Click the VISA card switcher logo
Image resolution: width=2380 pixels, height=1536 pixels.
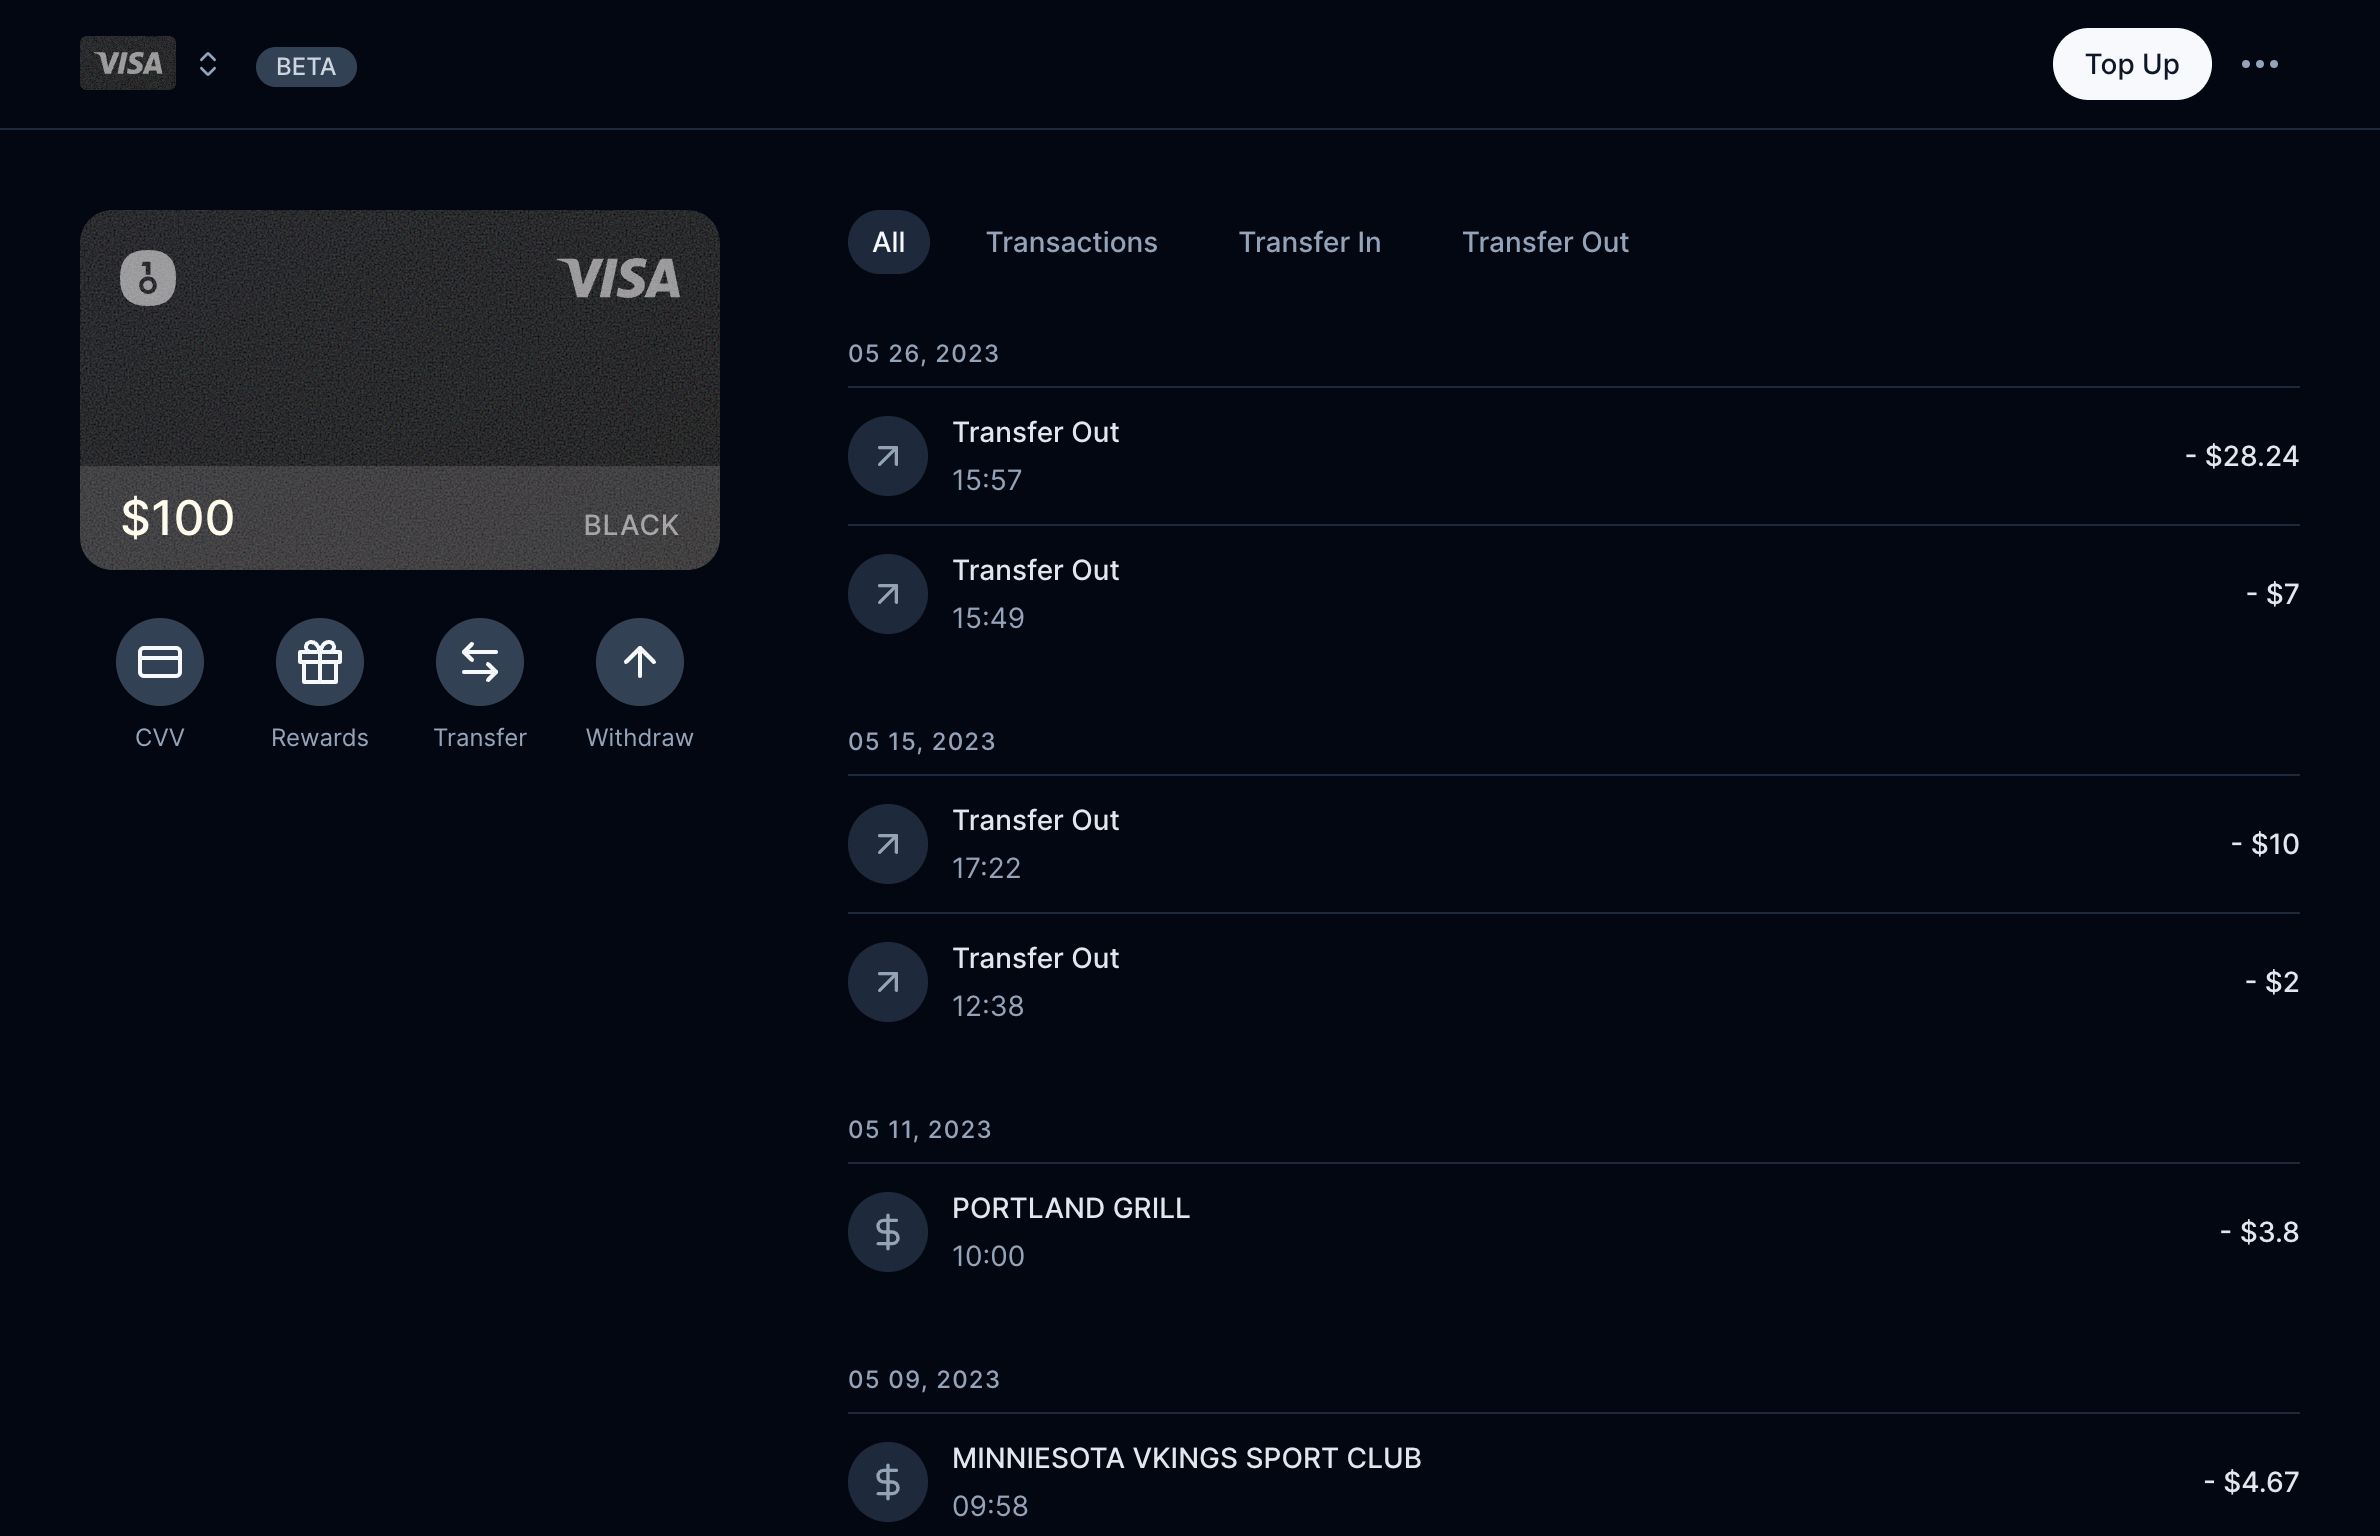[x=128, y=64]
